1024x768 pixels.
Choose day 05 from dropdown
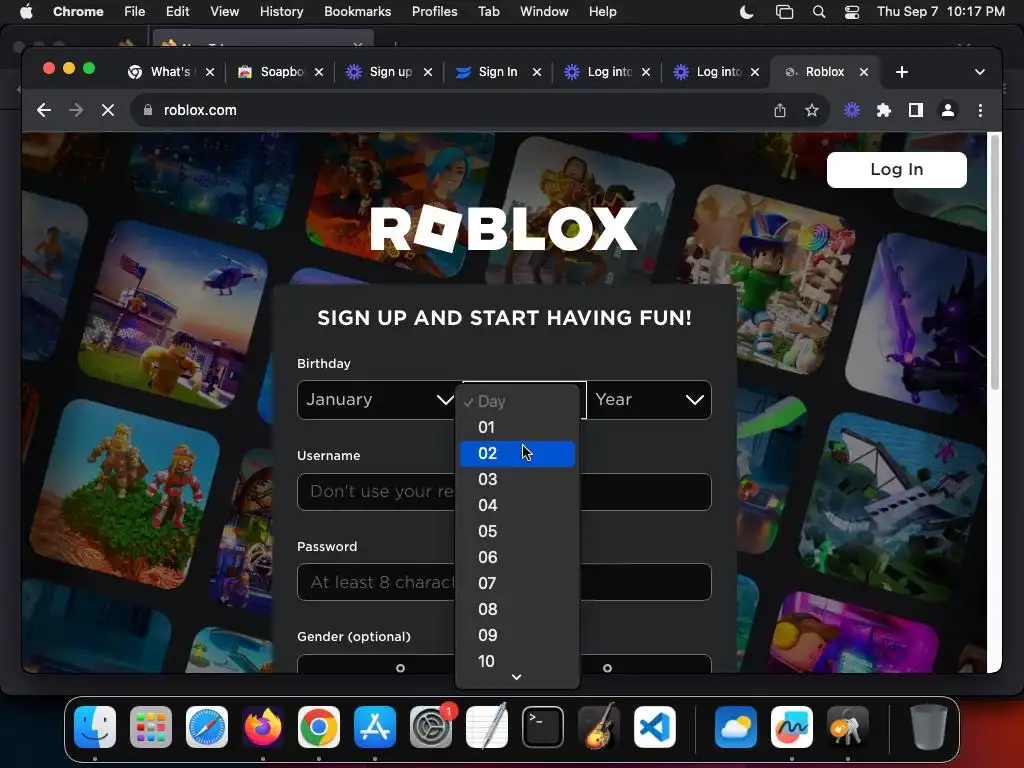pos(517,532)
